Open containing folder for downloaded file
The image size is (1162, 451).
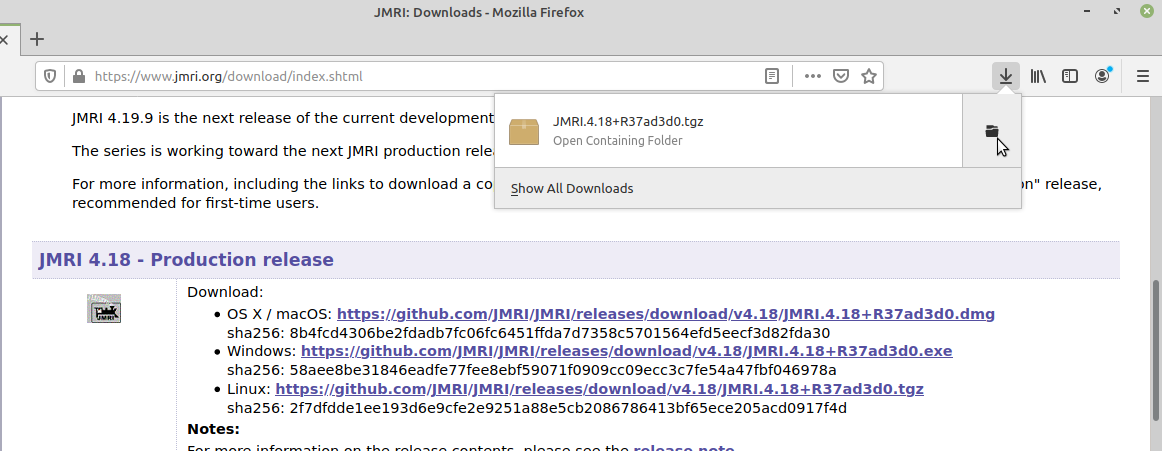(x=991, y=131)
